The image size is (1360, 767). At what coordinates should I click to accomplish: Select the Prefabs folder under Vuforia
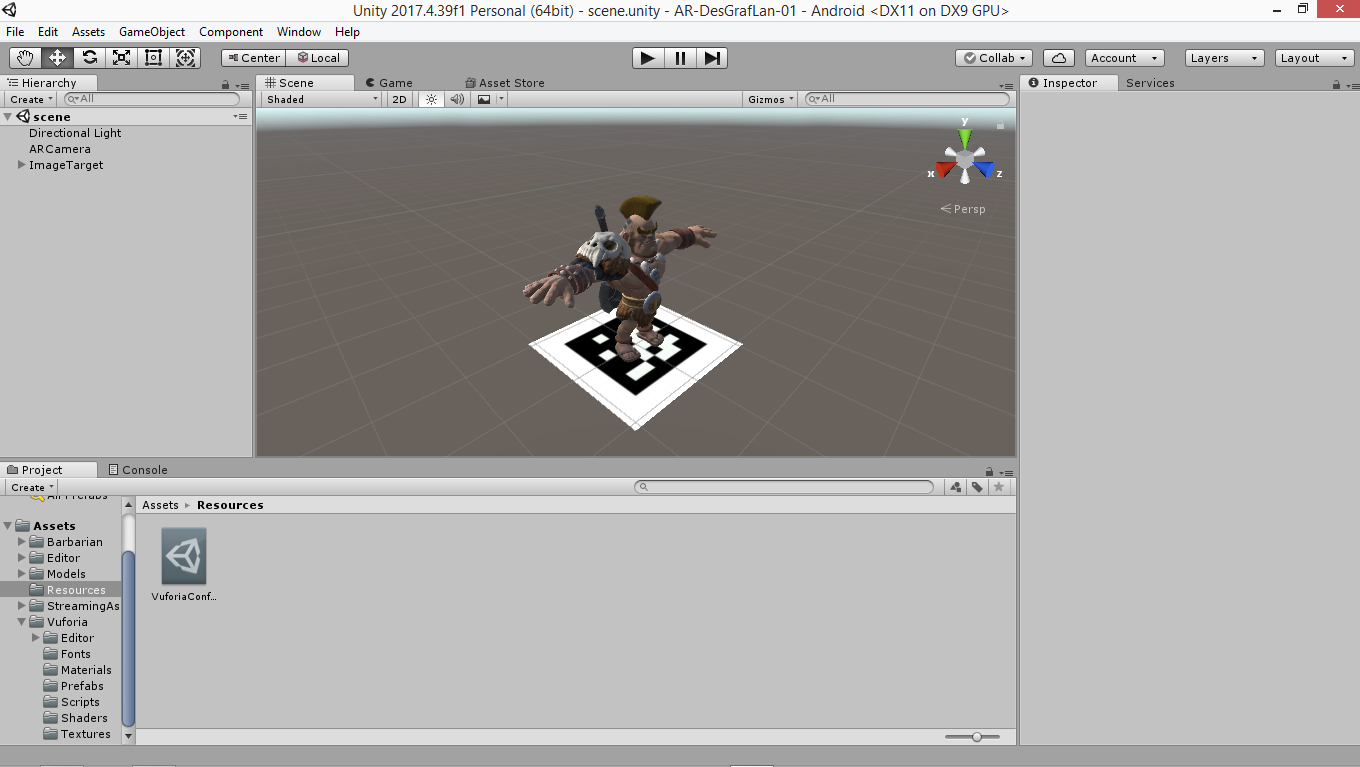[82, 686]
